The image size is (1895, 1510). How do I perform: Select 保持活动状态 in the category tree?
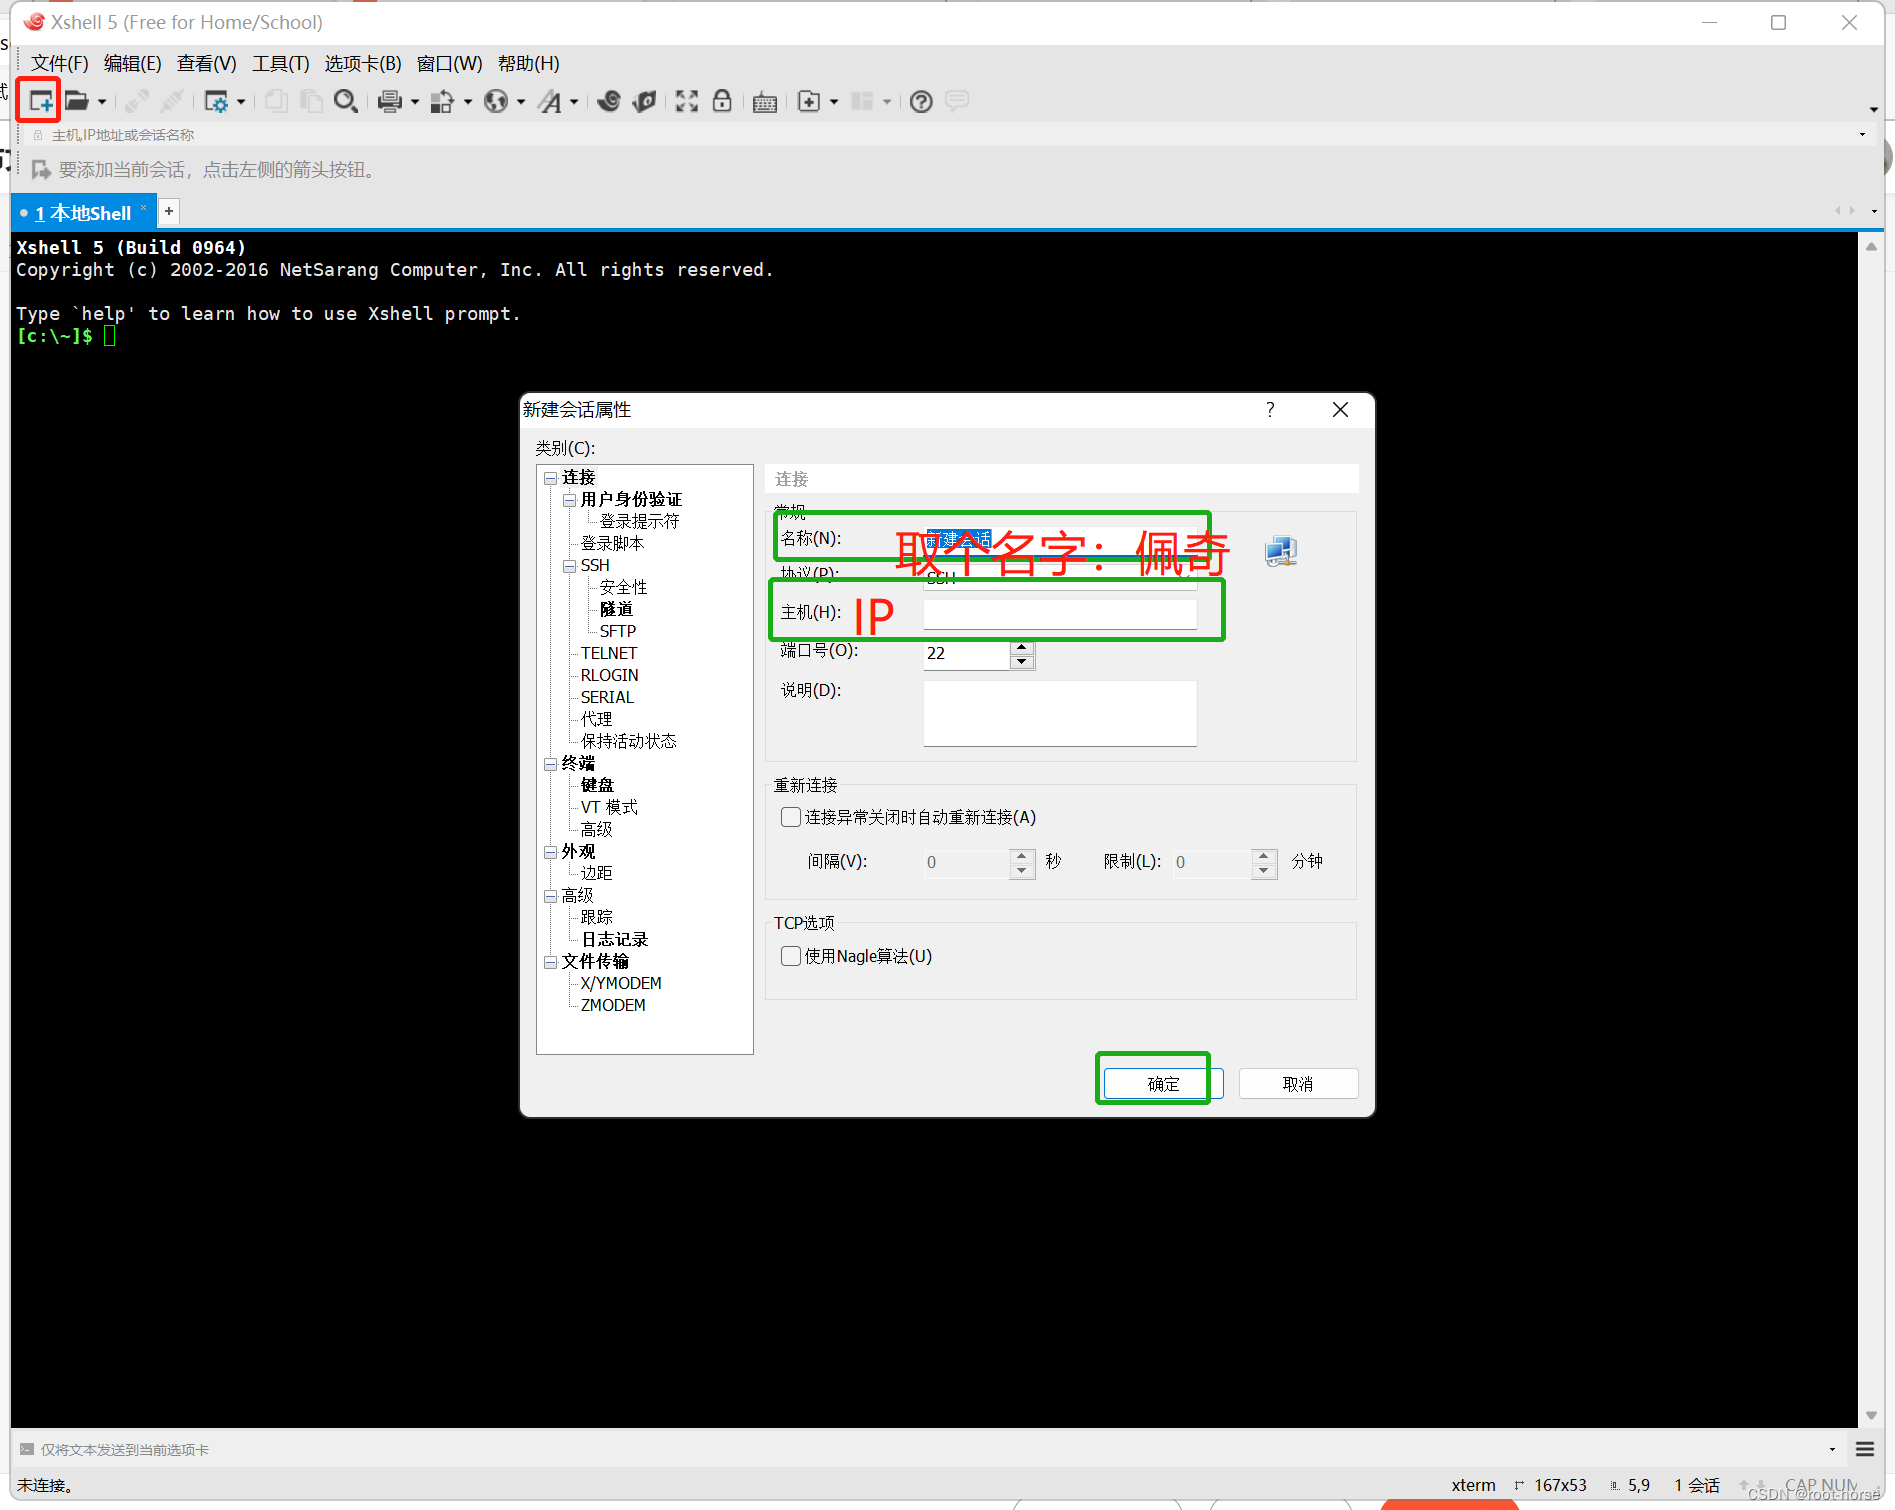click(628, 741)
